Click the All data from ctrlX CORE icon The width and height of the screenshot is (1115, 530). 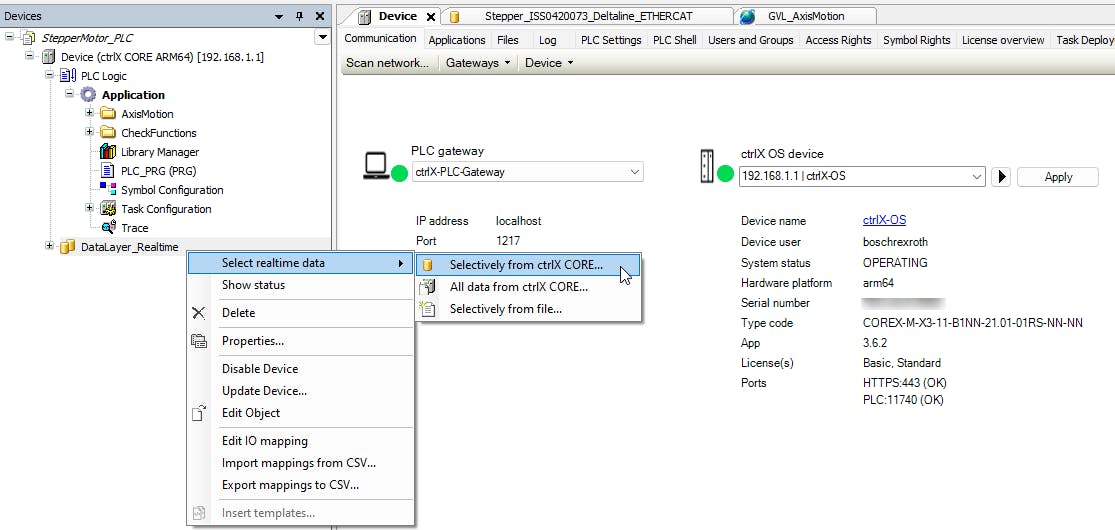[x=427, y=287]
